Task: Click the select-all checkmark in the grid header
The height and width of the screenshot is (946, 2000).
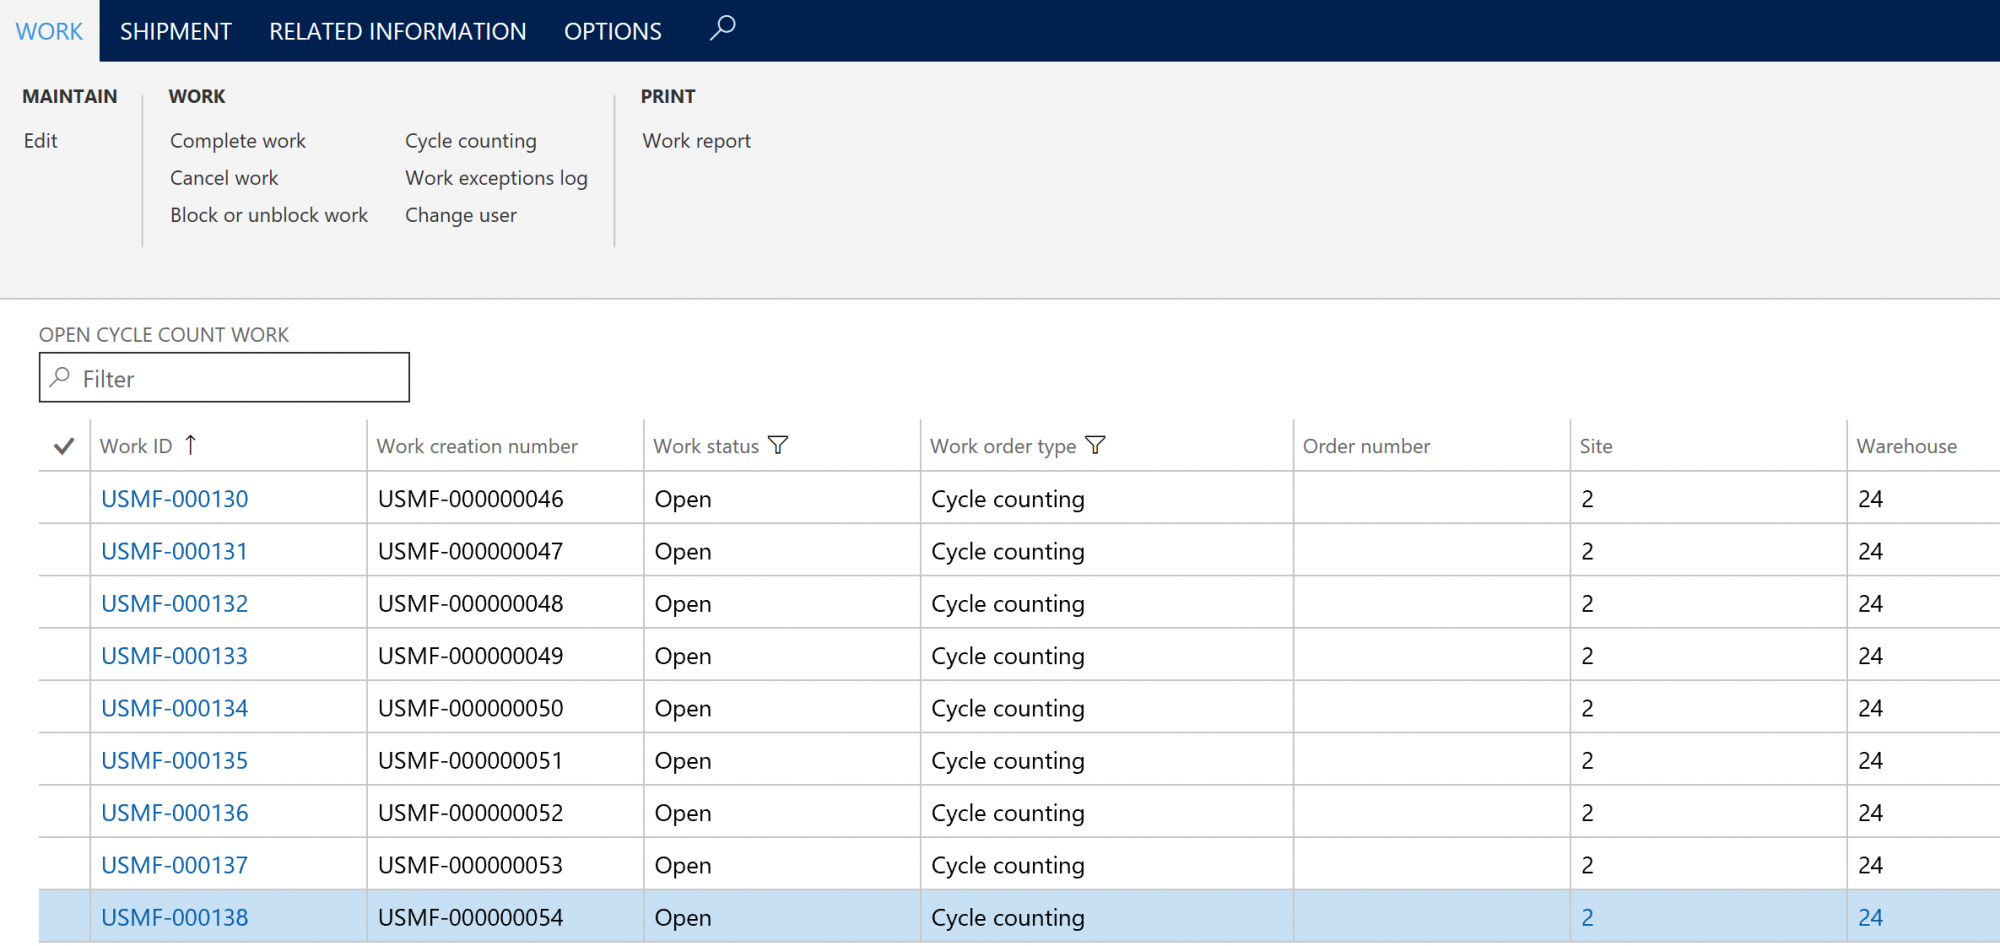Action: (x=62, y=446)
